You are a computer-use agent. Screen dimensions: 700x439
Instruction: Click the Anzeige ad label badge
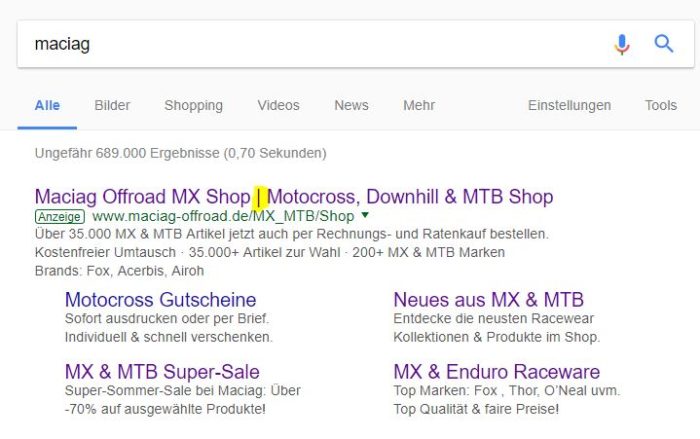click(60, 217)
